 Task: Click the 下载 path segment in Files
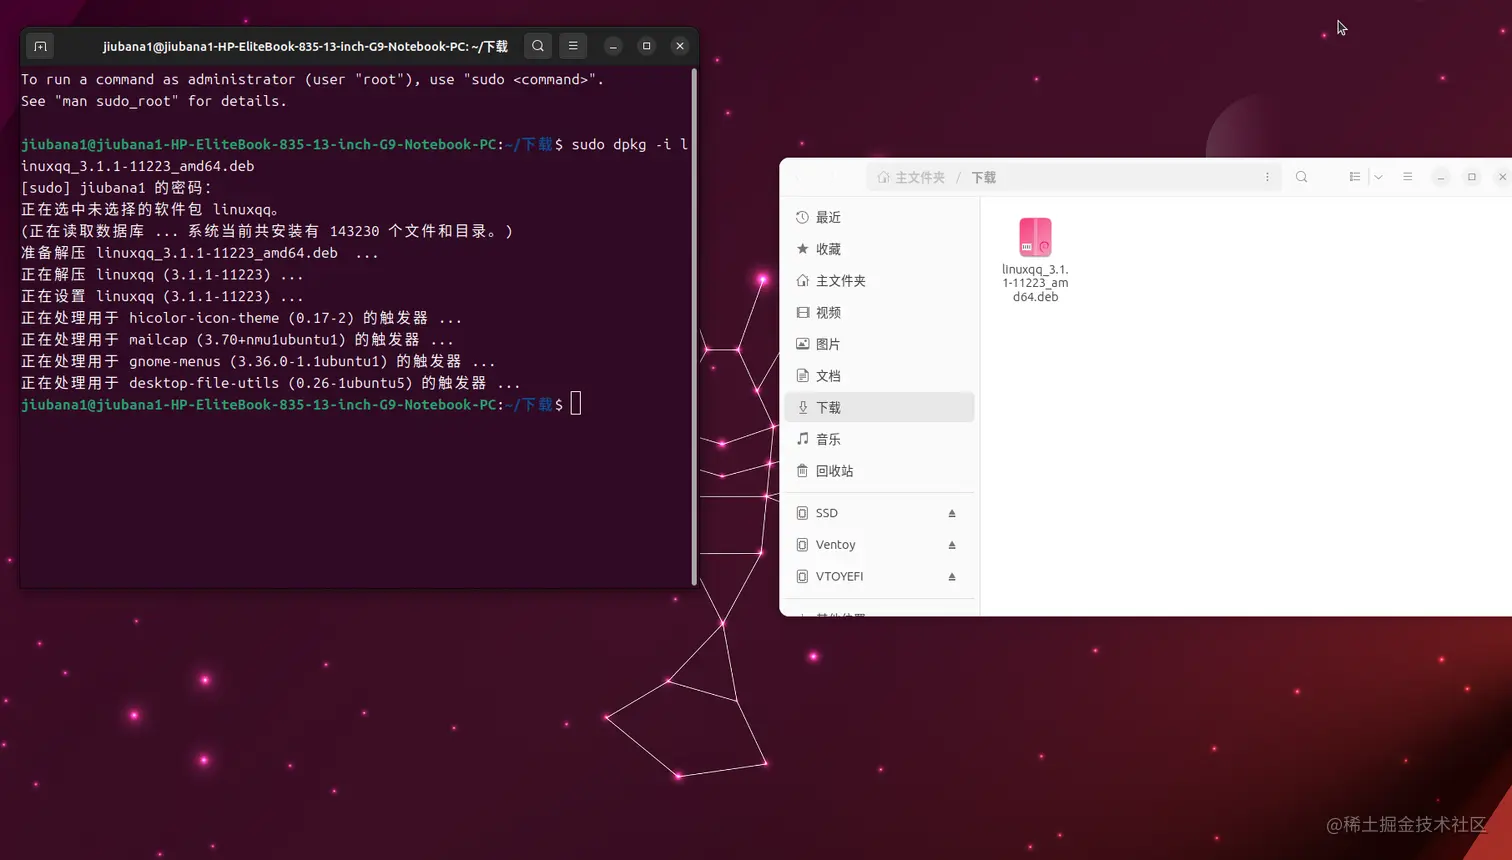point(984,177)
